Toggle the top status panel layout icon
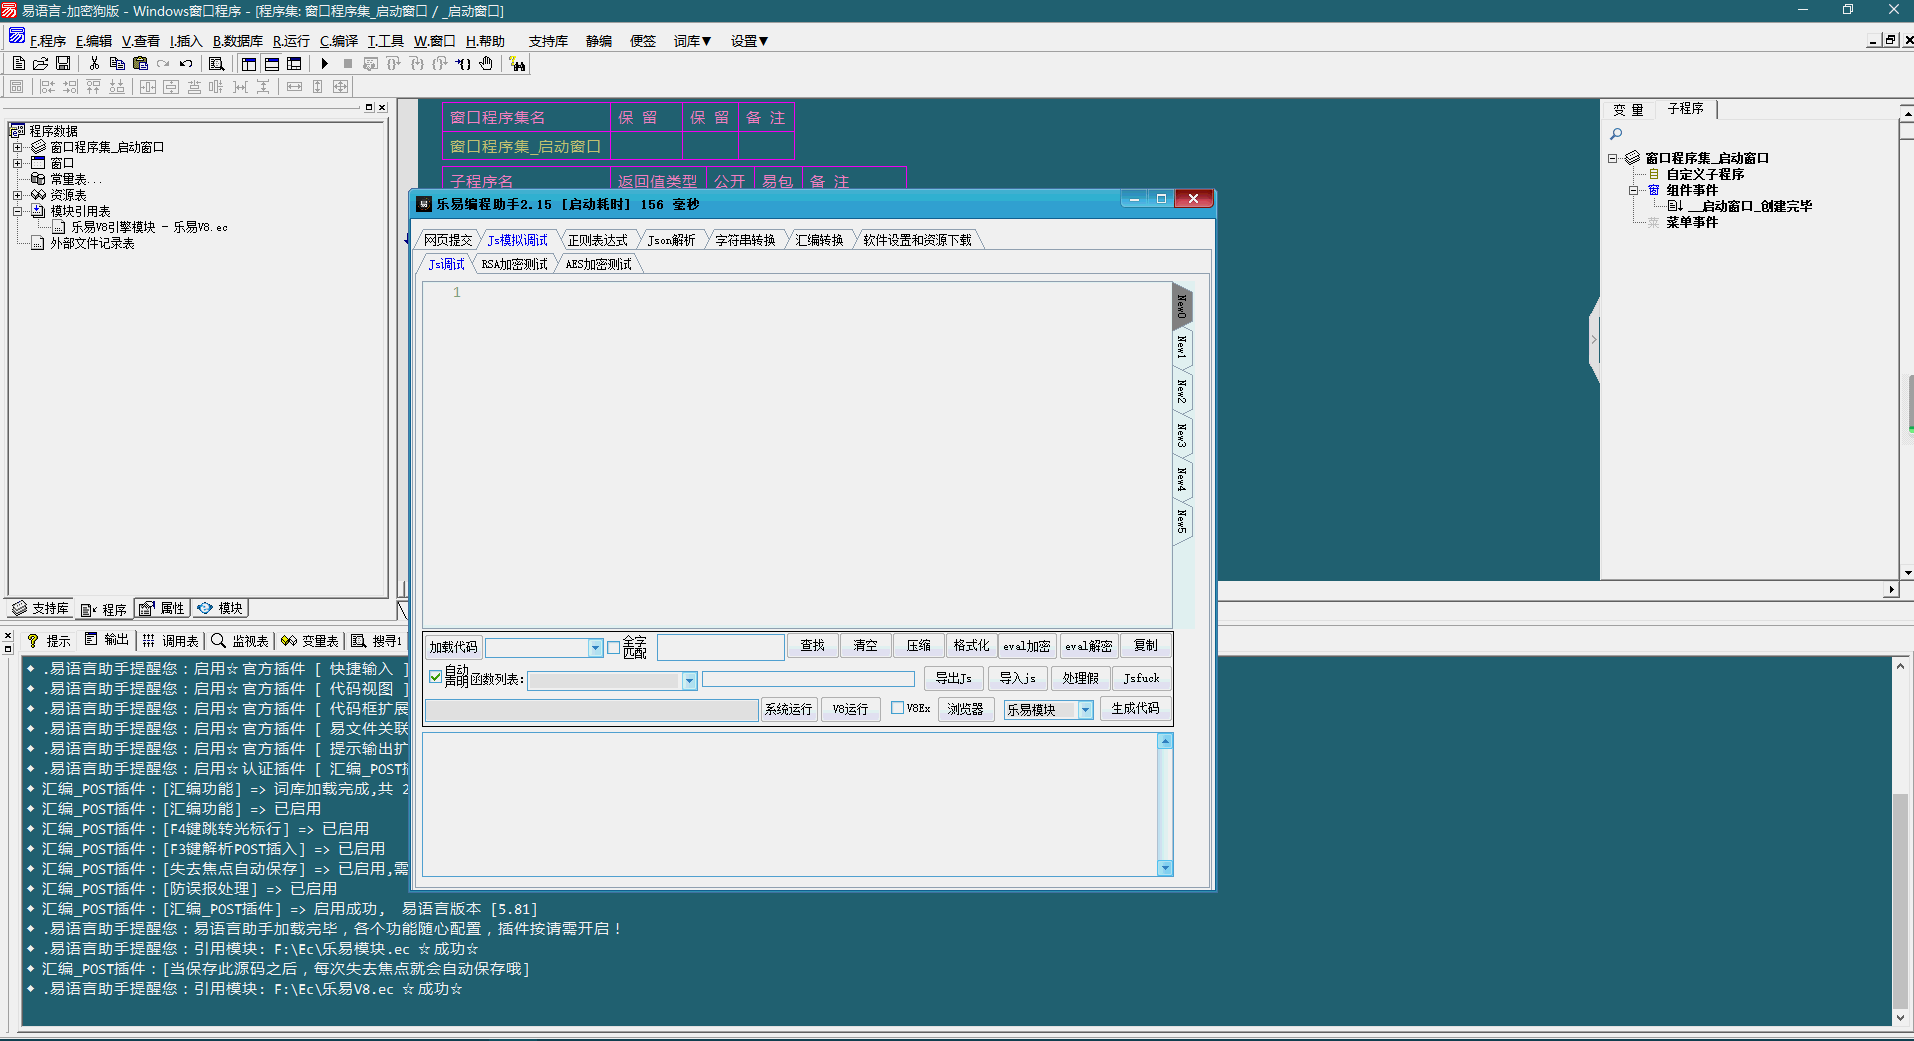The image size is (1914, 1041). coord(272,64)
